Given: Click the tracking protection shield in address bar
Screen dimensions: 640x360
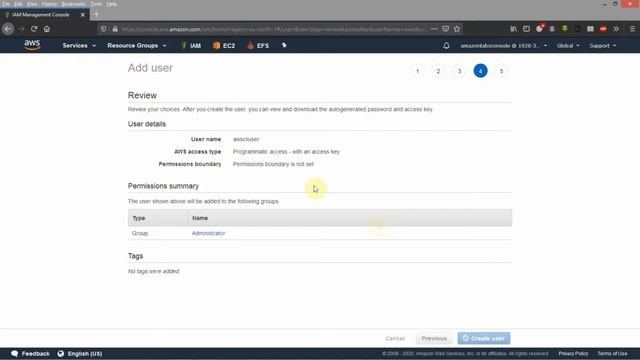Looking at the screenshot, I should pyautogui.click(x=104, y=29).
